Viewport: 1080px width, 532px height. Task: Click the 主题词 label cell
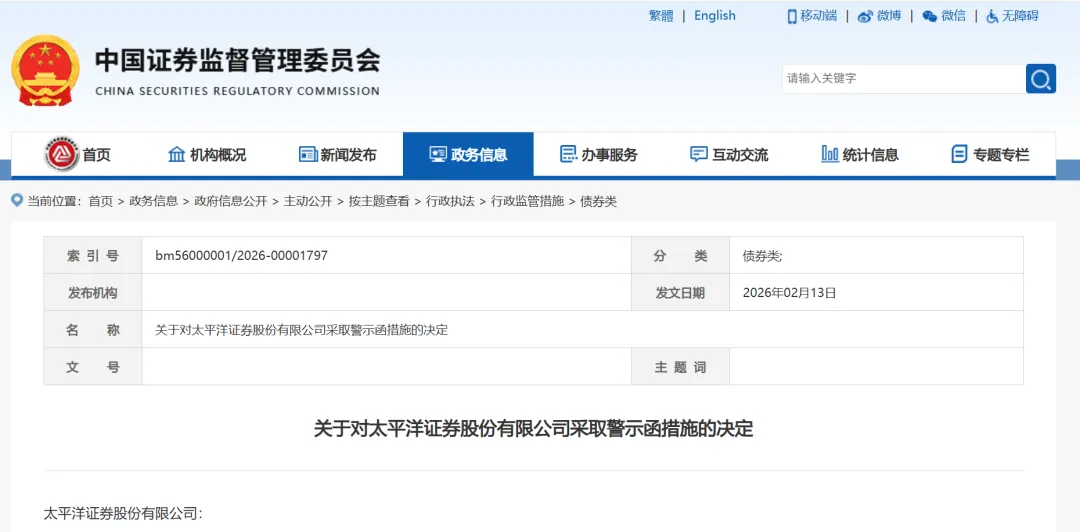(681, 367)
